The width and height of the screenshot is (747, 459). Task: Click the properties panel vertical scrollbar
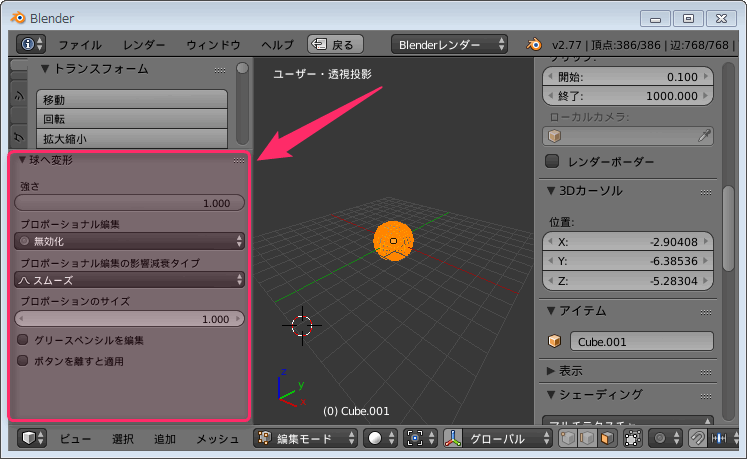728,229
